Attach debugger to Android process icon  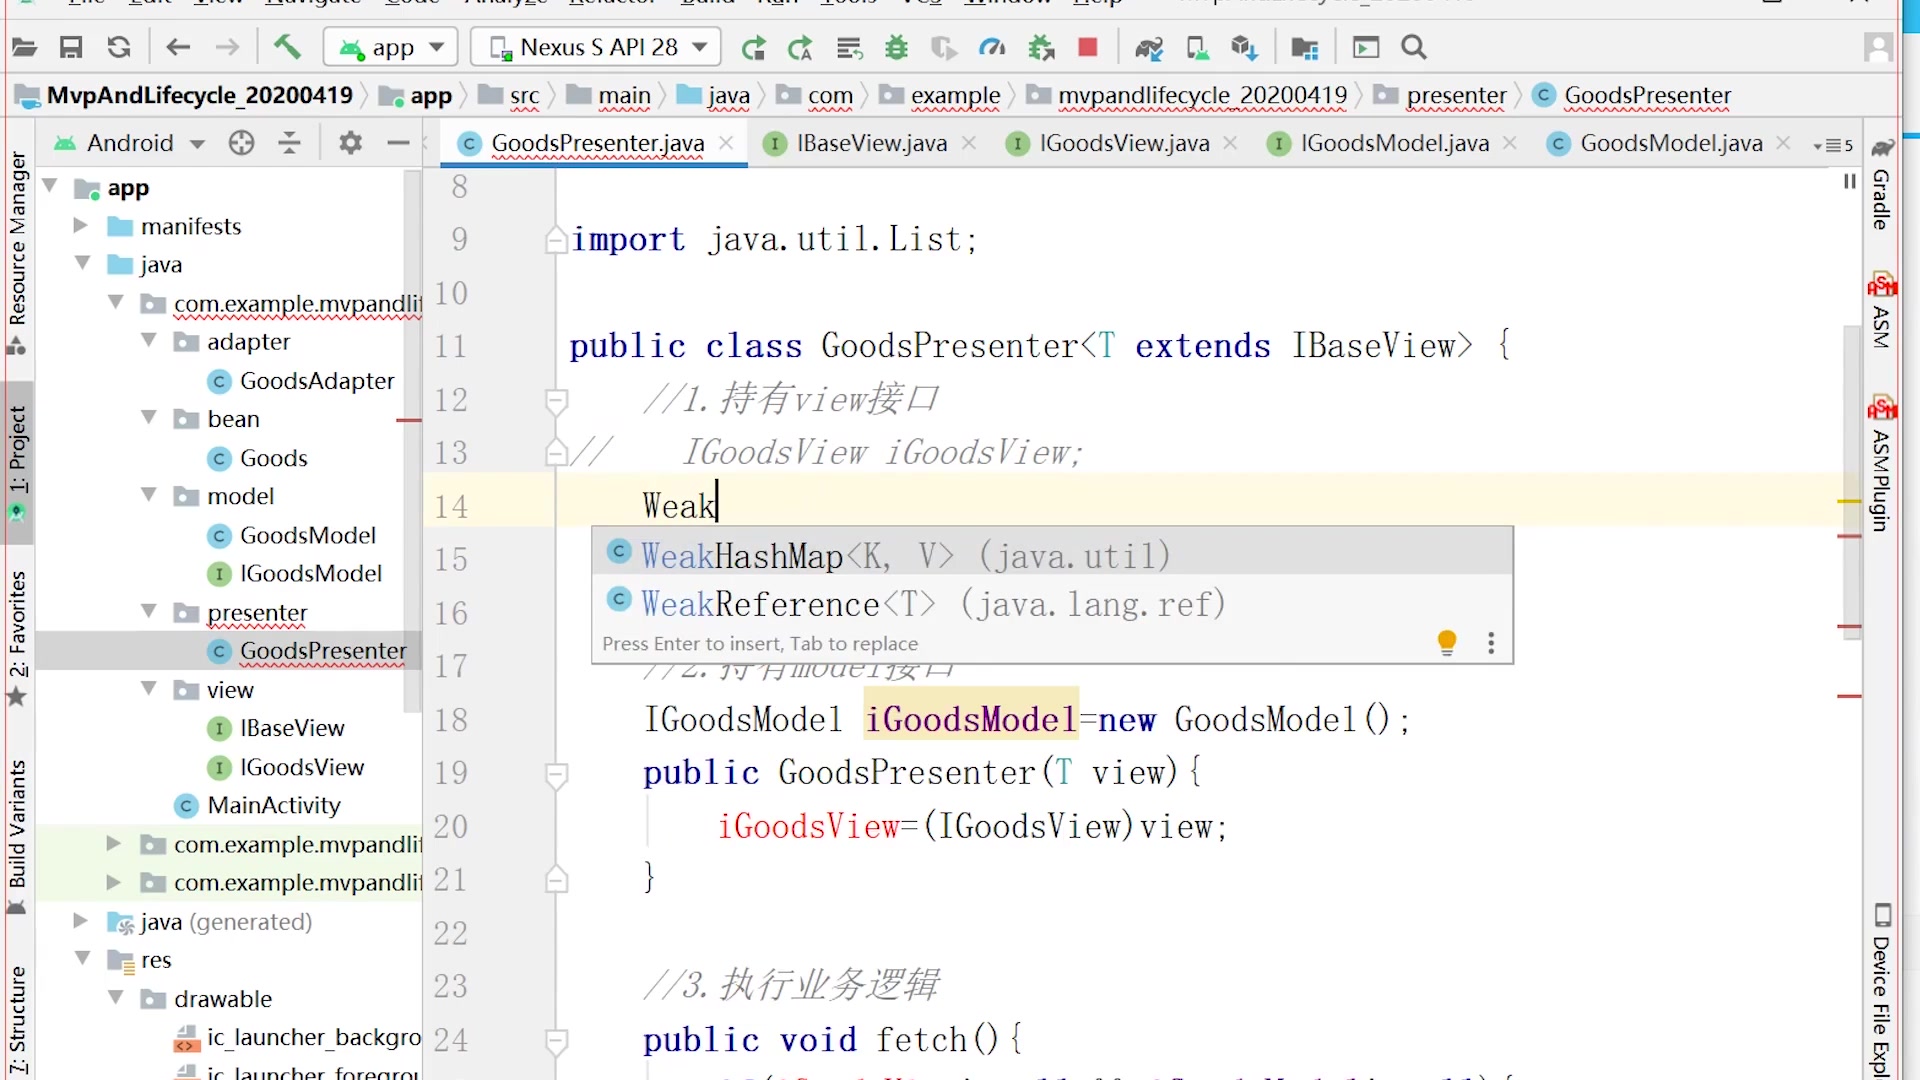tap(1041, 47)
